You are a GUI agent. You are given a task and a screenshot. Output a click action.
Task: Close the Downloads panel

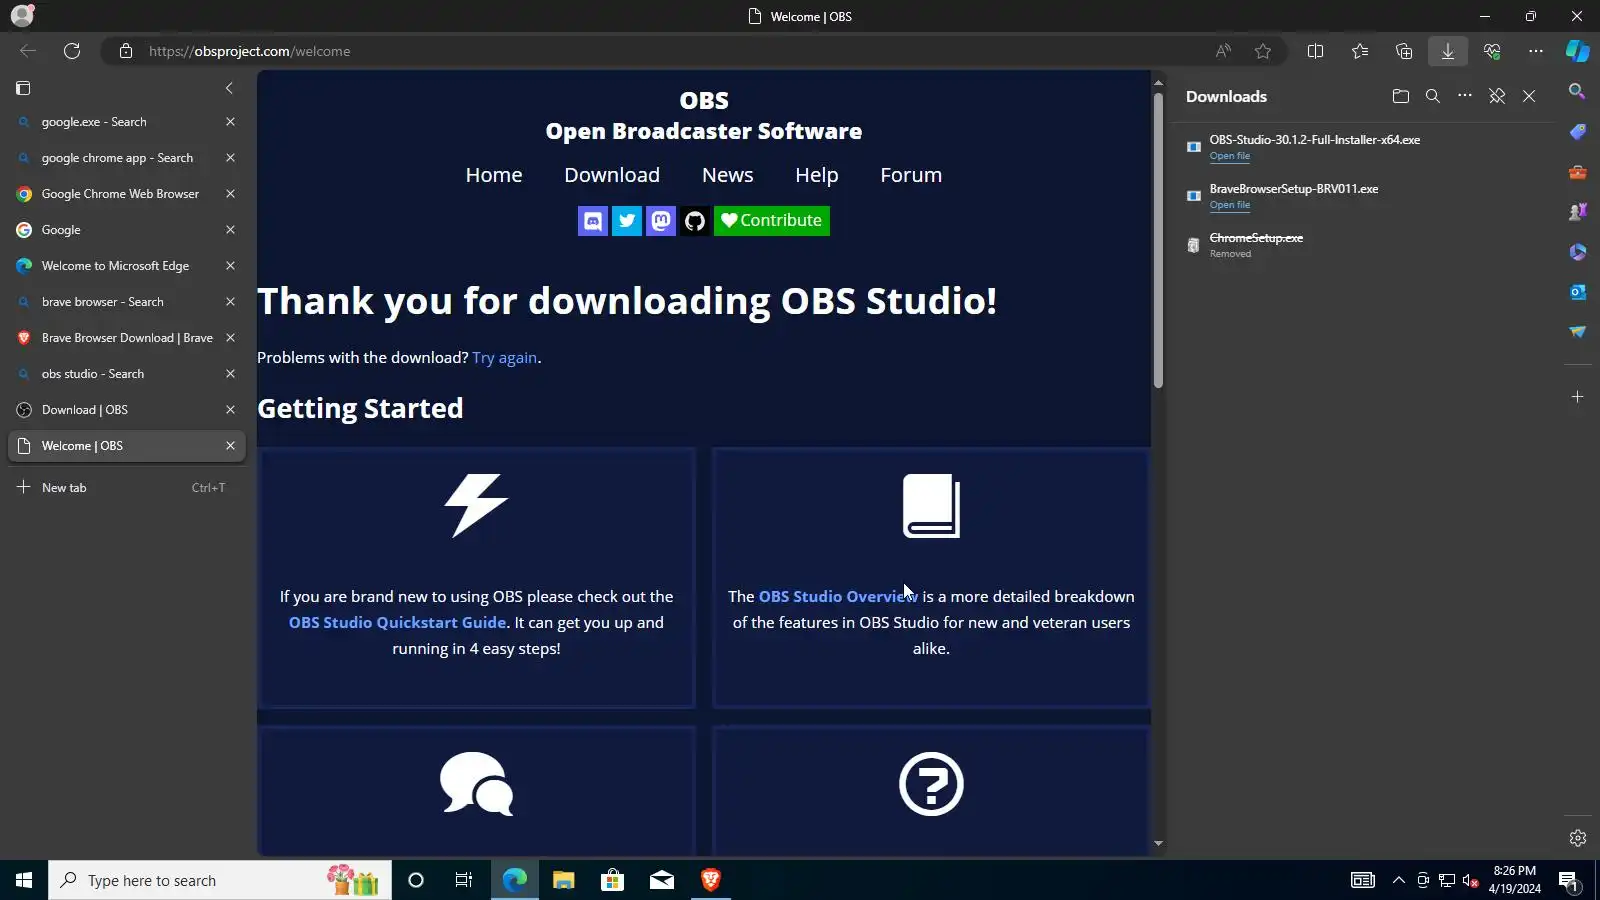click(1529, 96)
